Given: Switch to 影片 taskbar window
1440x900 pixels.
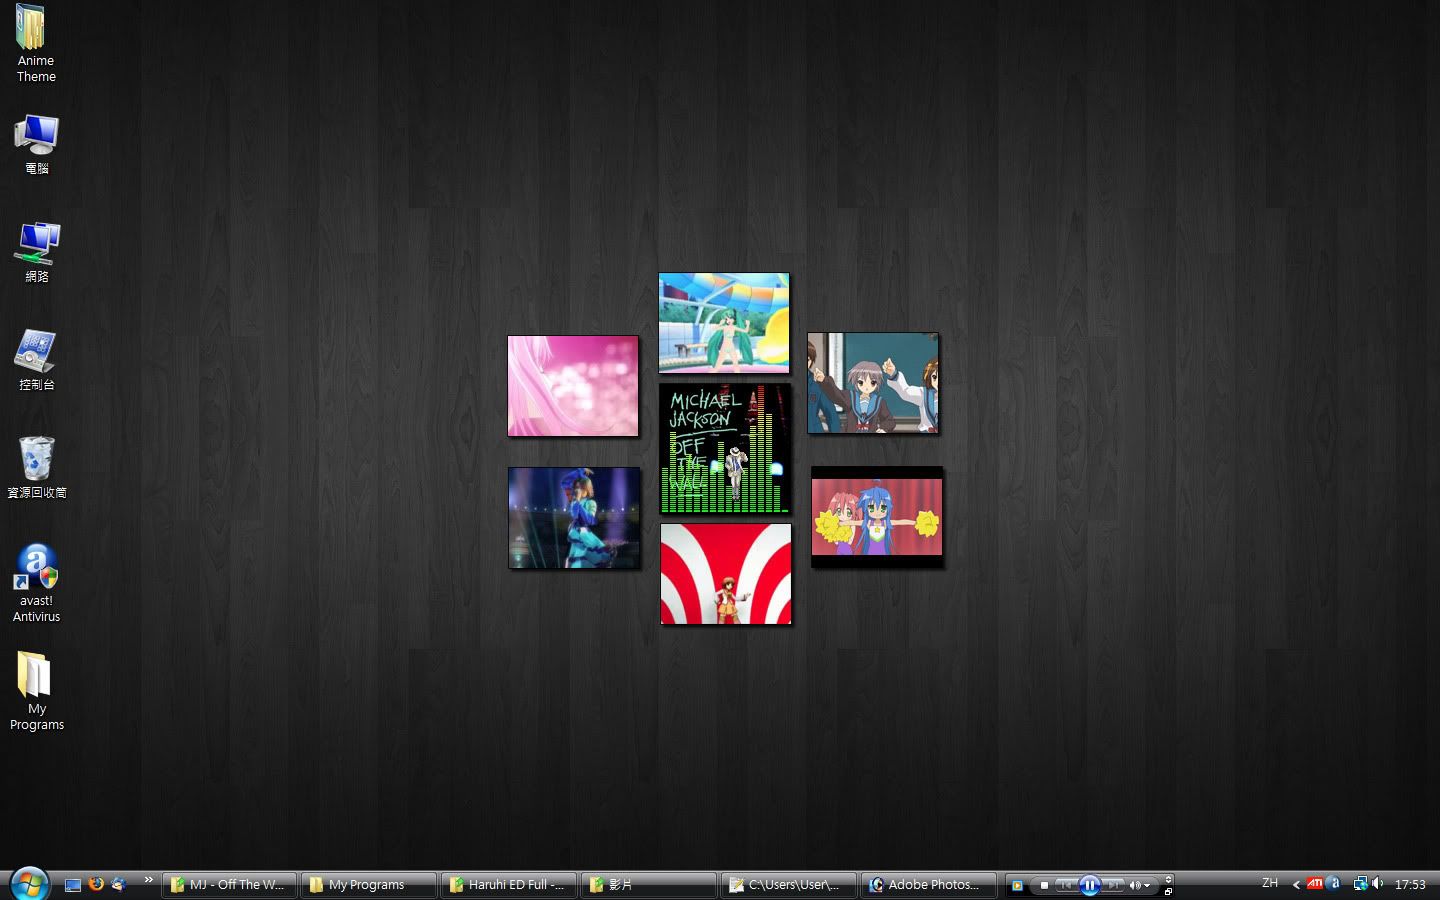Looking at the screenshot, I should pyautogui.click(x=649, y=884).
